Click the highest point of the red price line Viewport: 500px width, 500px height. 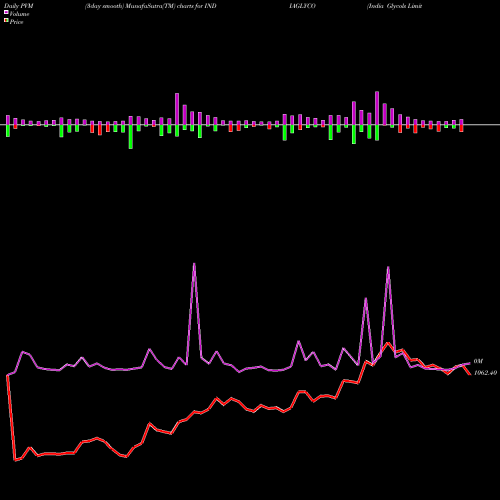(x=388, y=343)
